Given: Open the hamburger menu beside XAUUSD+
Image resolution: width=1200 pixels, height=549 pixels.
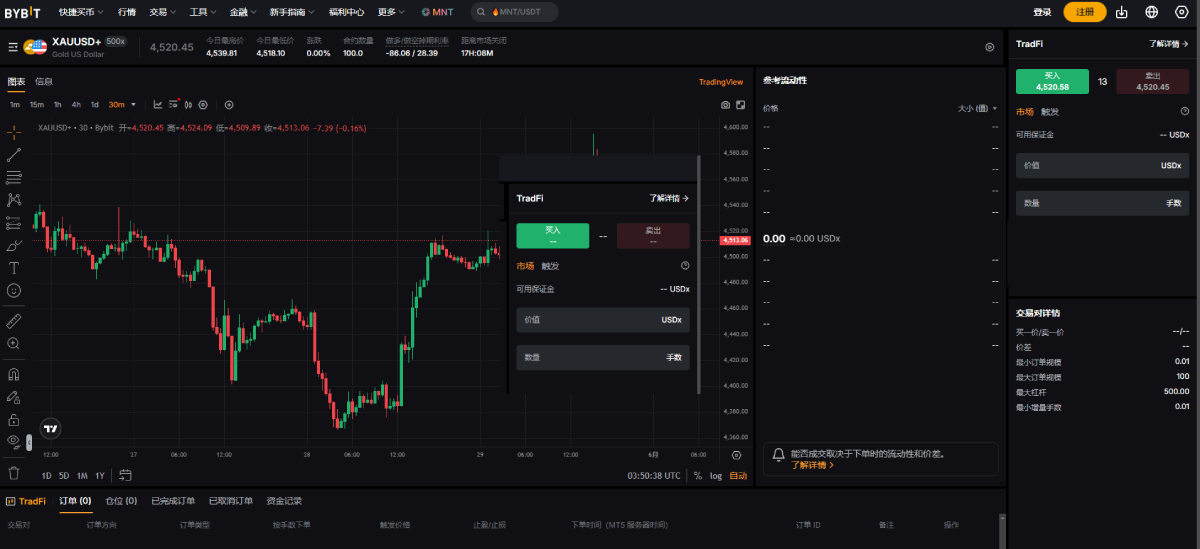Looking at the screenshot, I should (13, 47).
